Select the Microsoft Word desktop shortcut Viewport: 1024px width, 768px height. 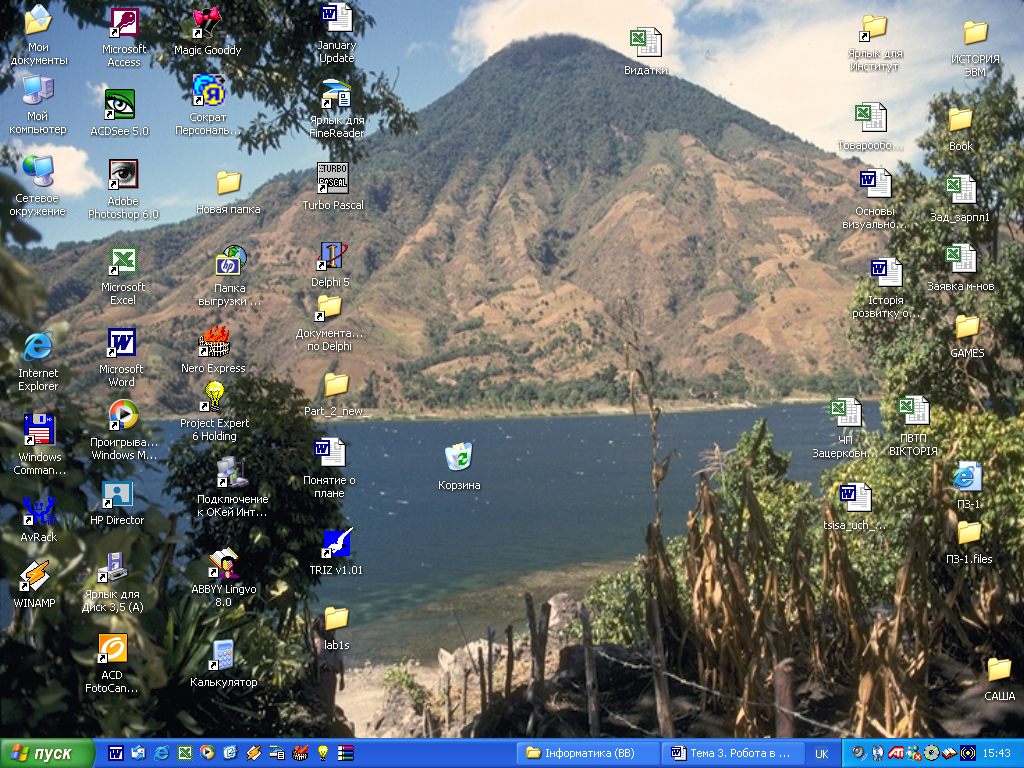click(121, 343)
